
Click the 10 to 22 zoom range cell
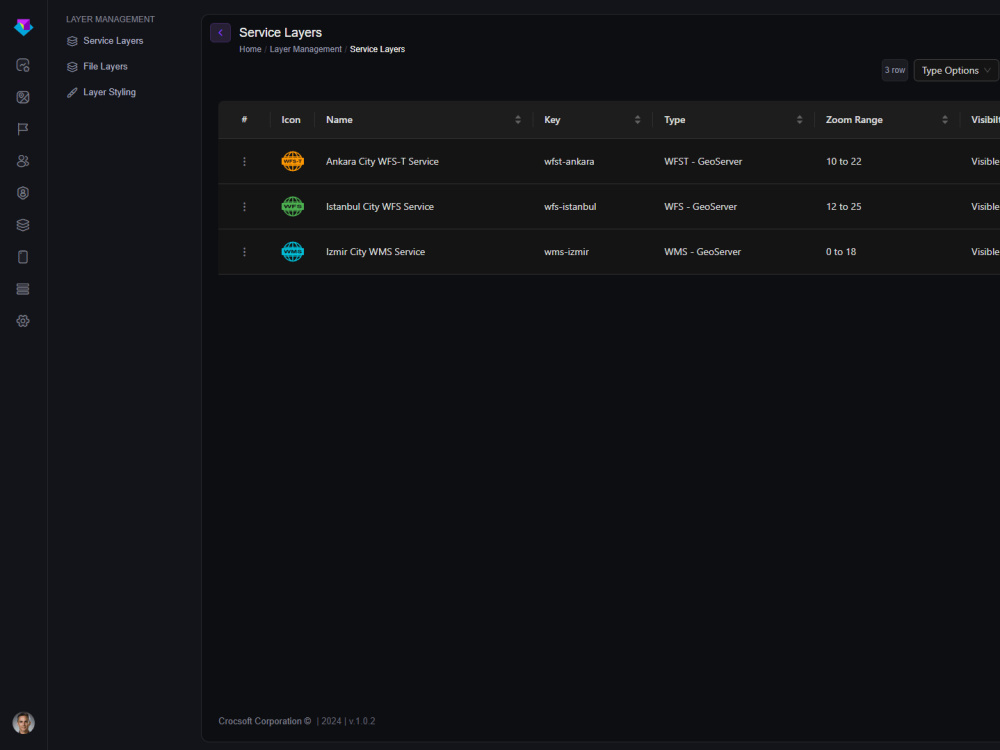click(x=843, y=162)
